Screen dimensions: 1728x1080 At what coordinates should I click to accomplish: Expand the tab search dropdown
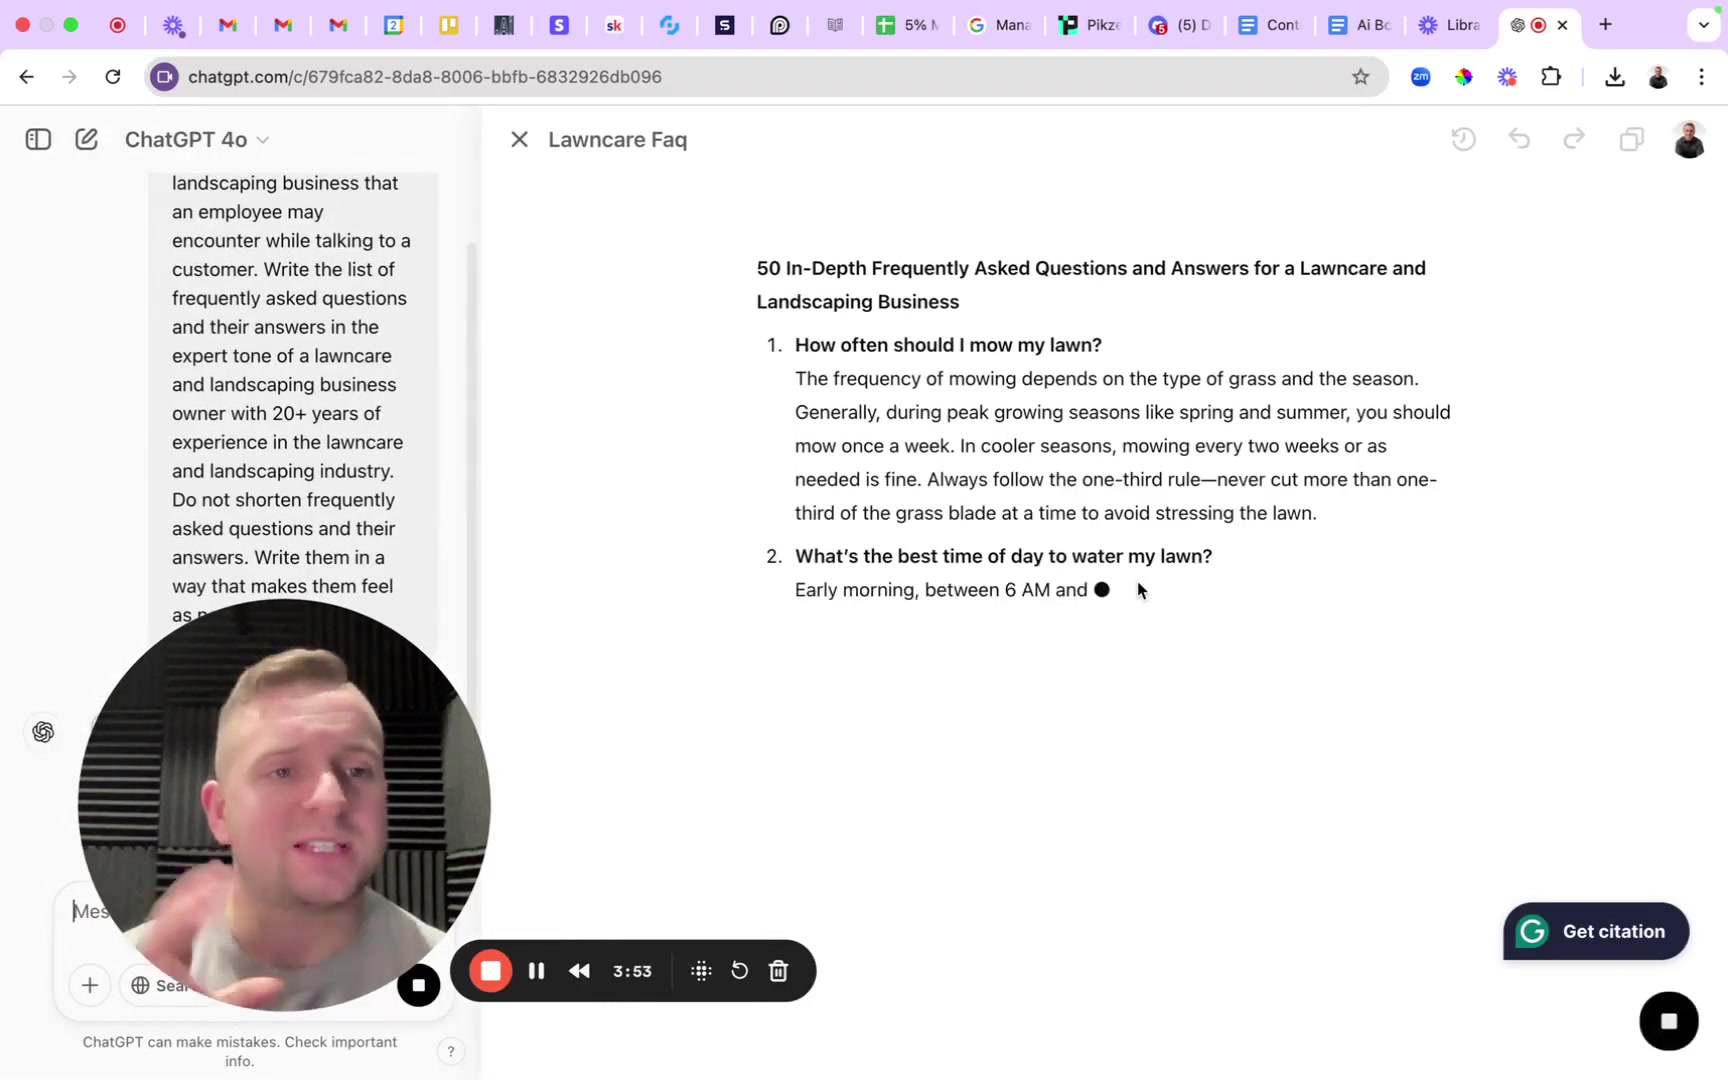(x=1703, y=25)
